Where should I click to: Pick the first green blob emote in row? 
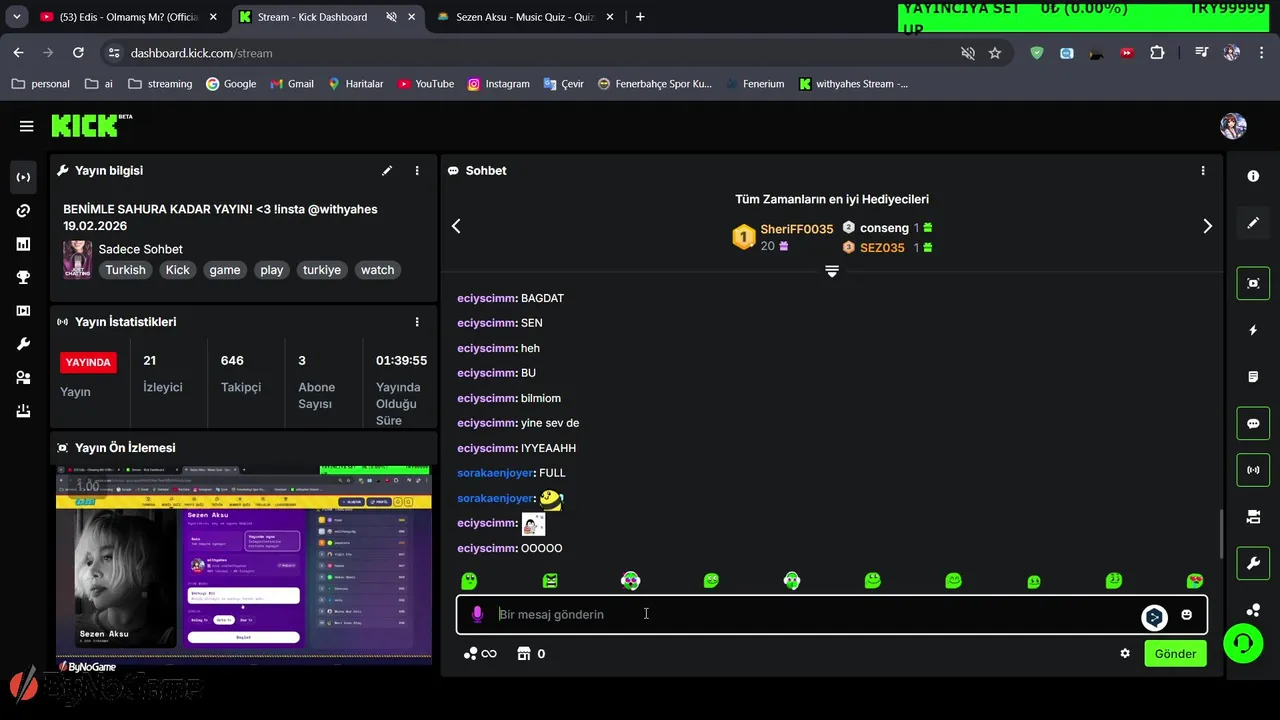coord(469,581)
